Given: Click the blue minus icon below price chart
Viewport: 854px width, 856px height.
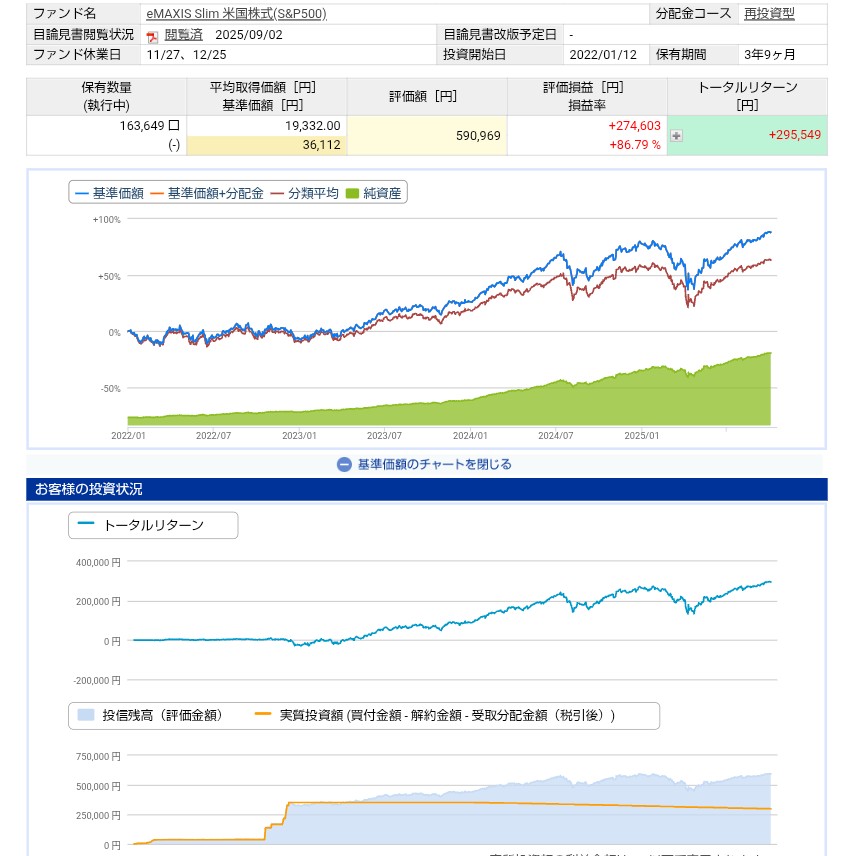Looking at the screenshot, I should point(344,464).
